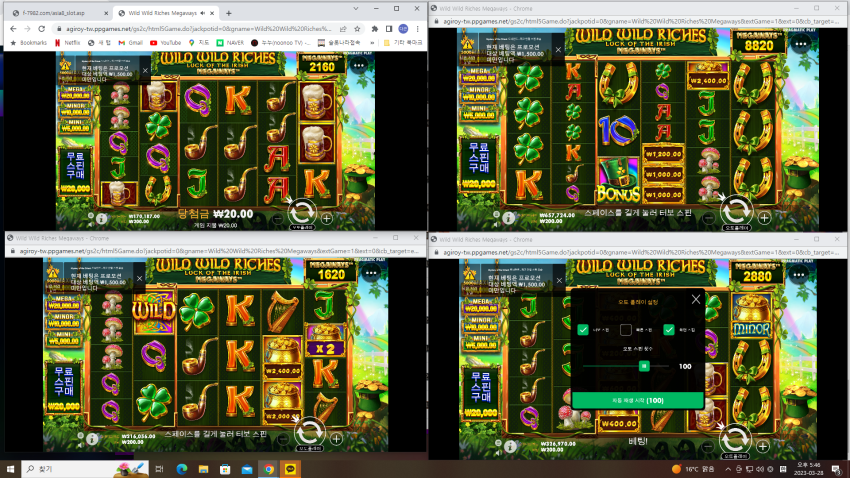This screenshot has width=850, height=478.
Task: Open the info icon in bottom-right game
Action: coord(510,447)
